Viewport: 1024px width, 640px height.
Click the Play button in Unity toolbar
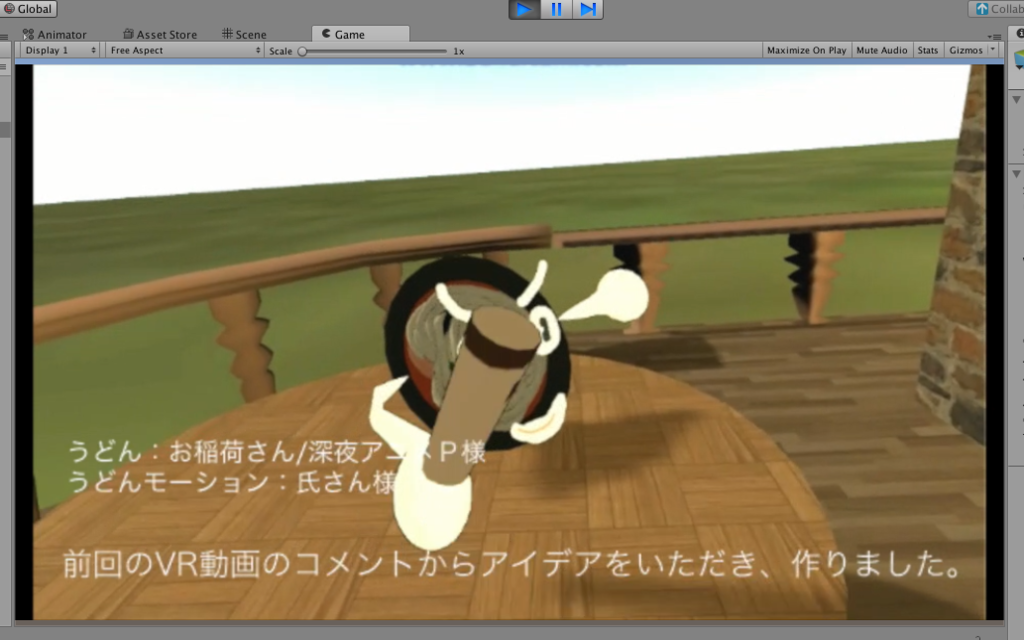[x=524, y=9]
